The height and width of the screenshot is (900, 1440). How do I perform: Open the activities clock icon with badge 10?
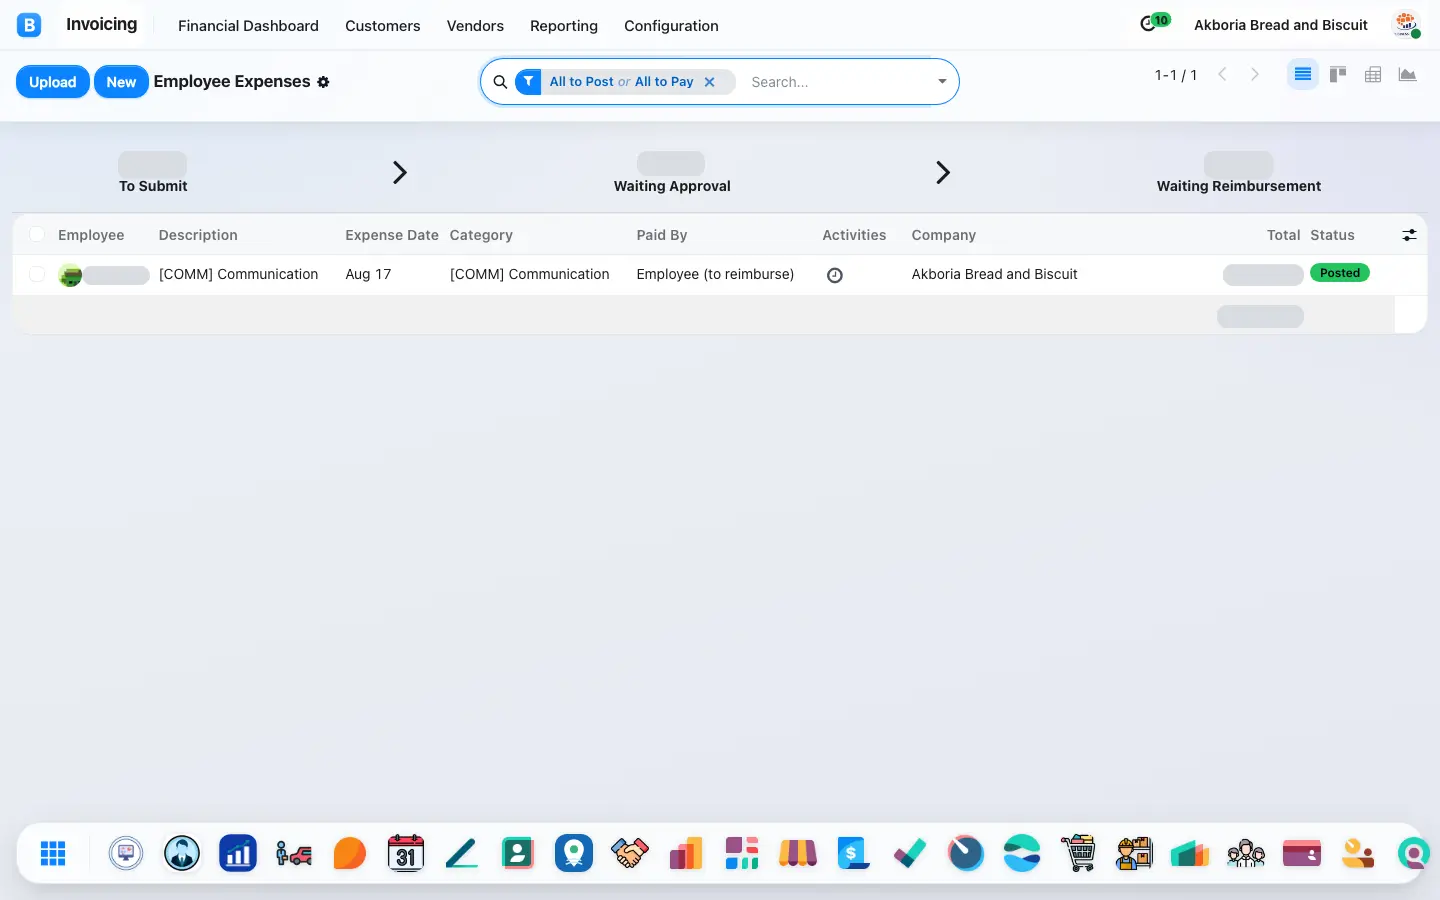(x=1154, y=22)
